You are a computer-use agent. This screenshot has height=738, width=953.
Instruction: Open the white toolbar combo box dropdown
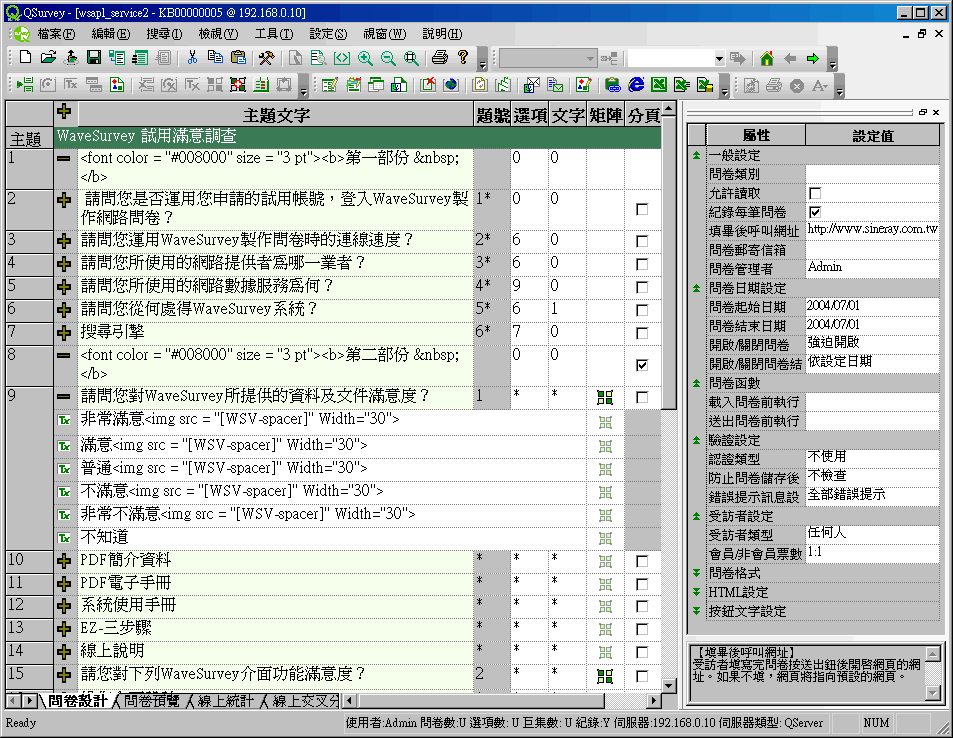pyautogui.click(x=719, y=59)
